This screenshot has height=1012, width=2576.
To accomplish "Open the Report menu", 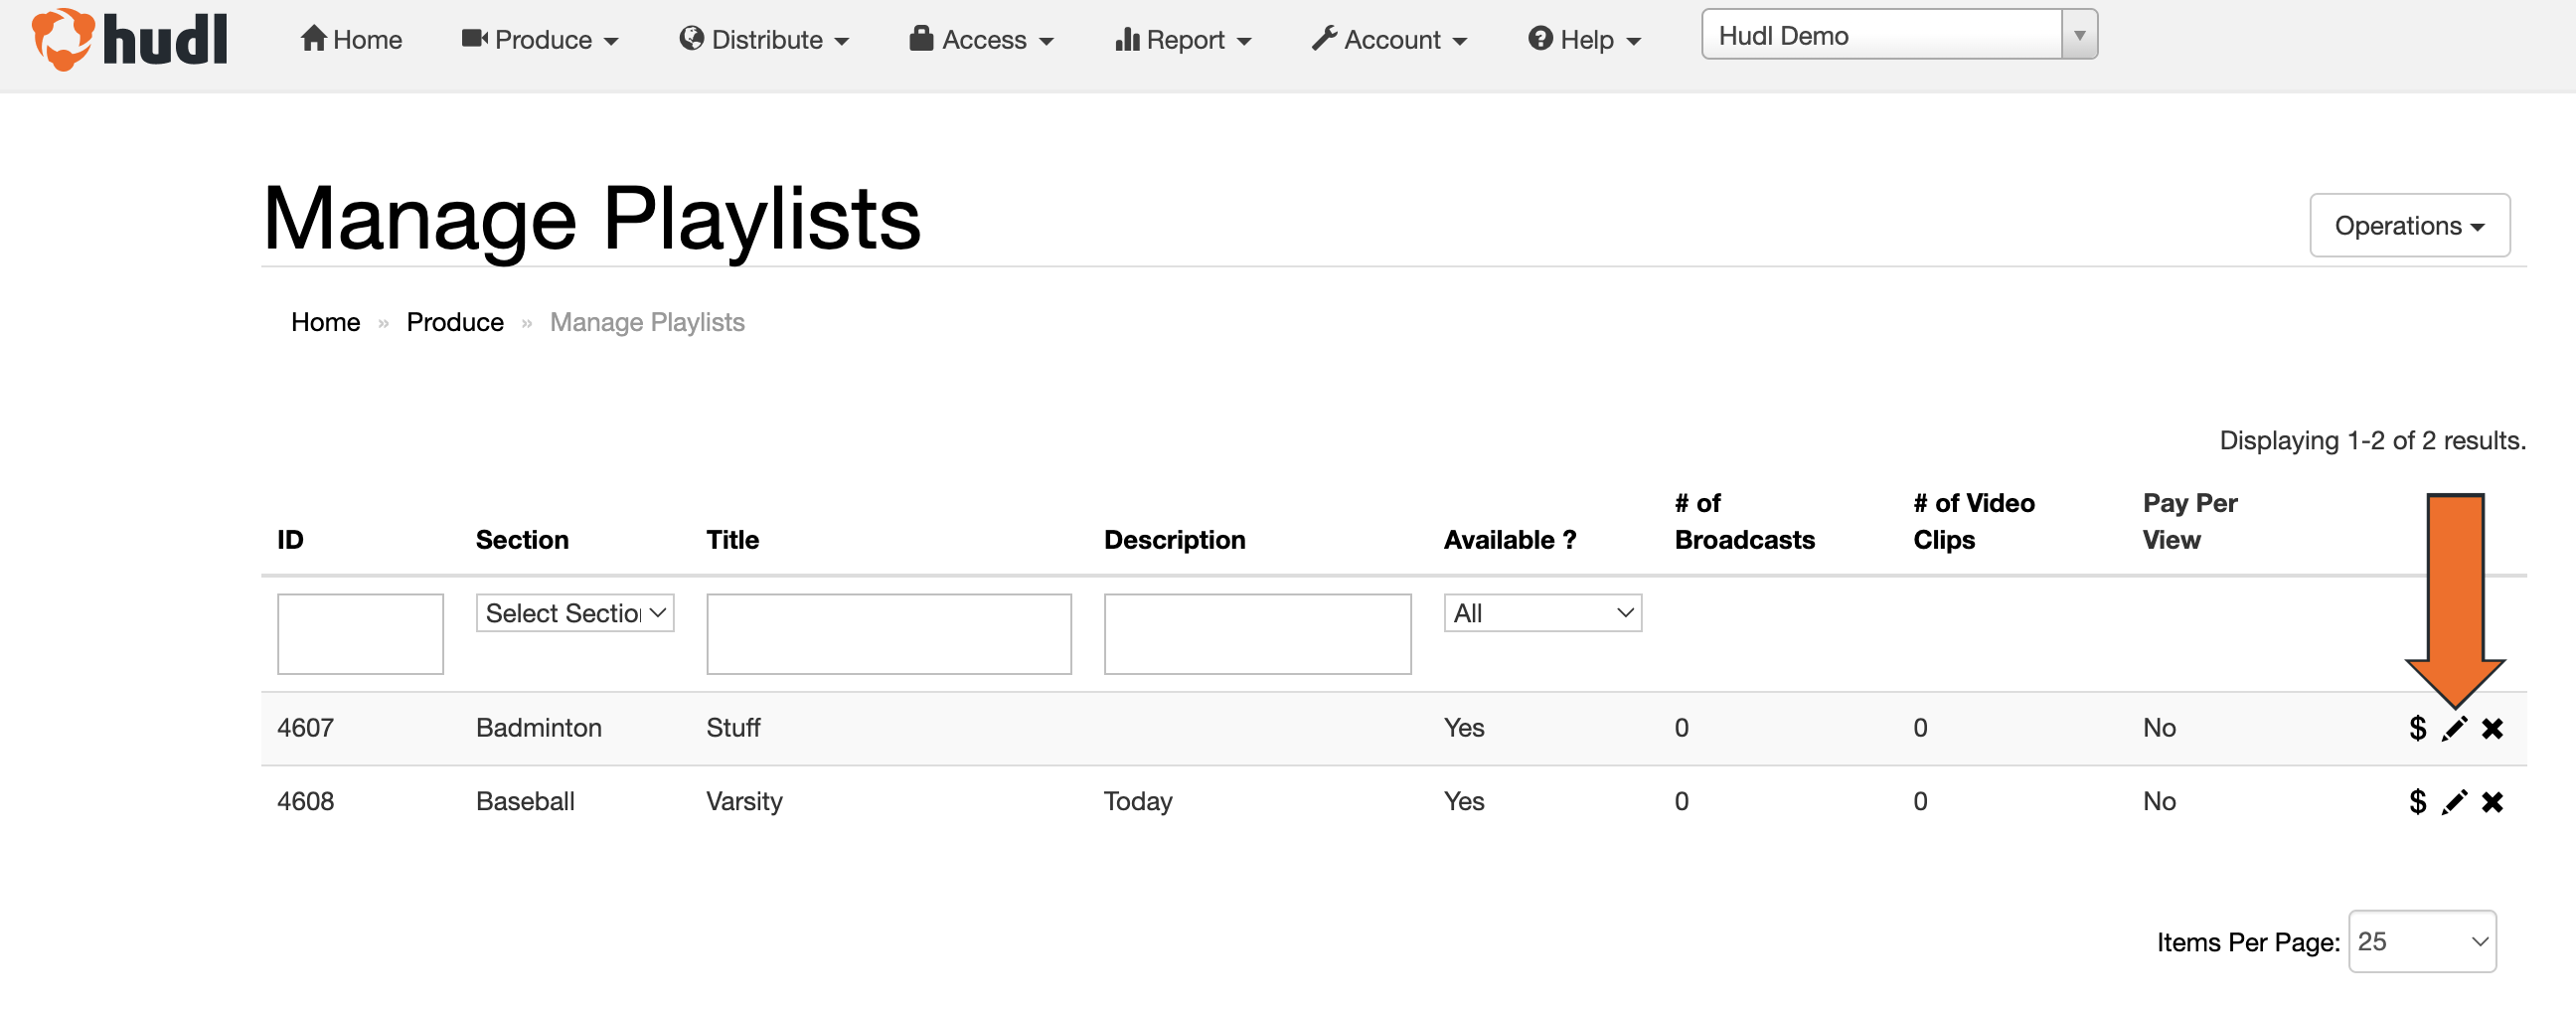I will click(1183, 40).
